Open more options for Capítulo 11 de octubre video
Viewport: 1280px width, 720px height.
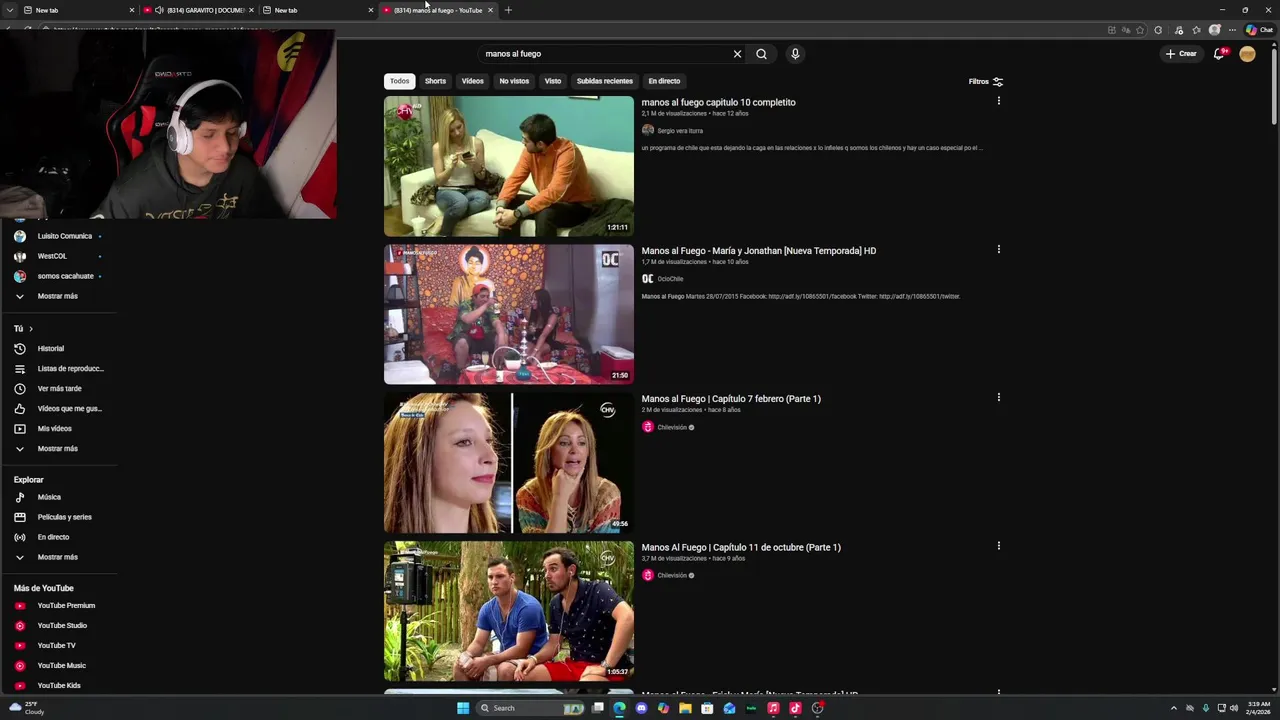(998, 546)
